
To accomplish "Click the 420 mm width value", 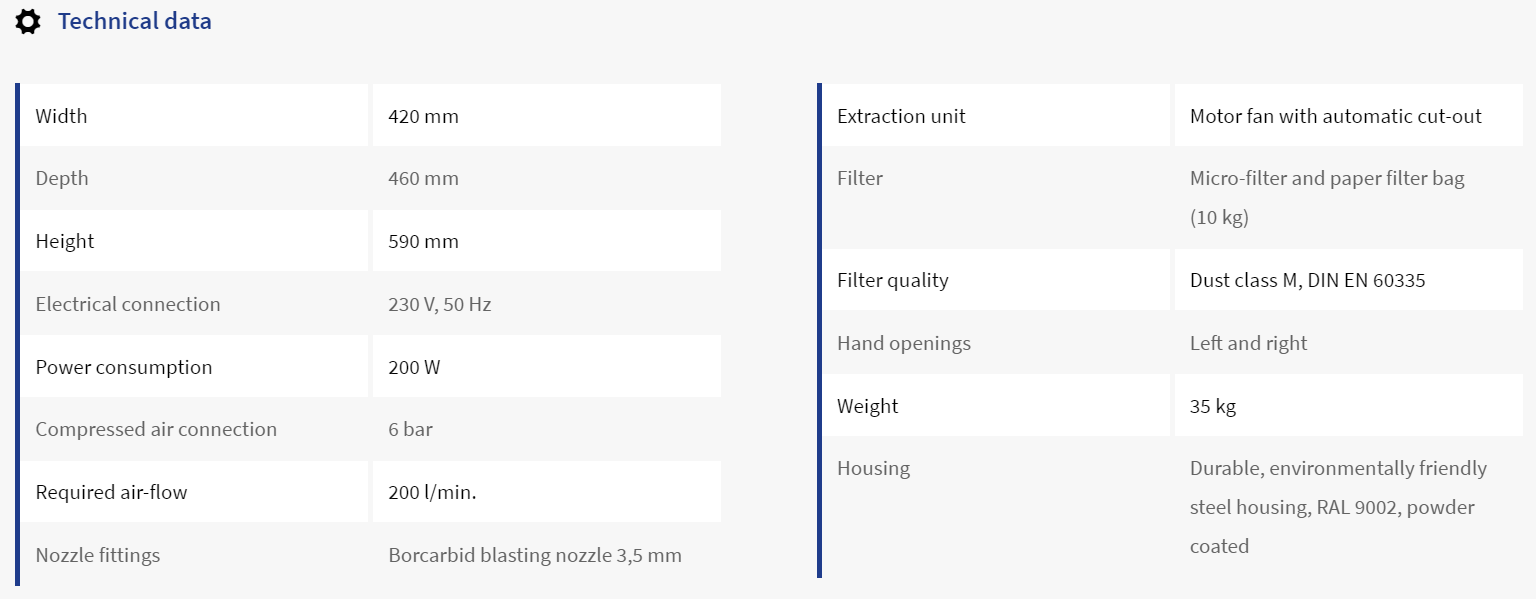I will (x=423, y=116).
